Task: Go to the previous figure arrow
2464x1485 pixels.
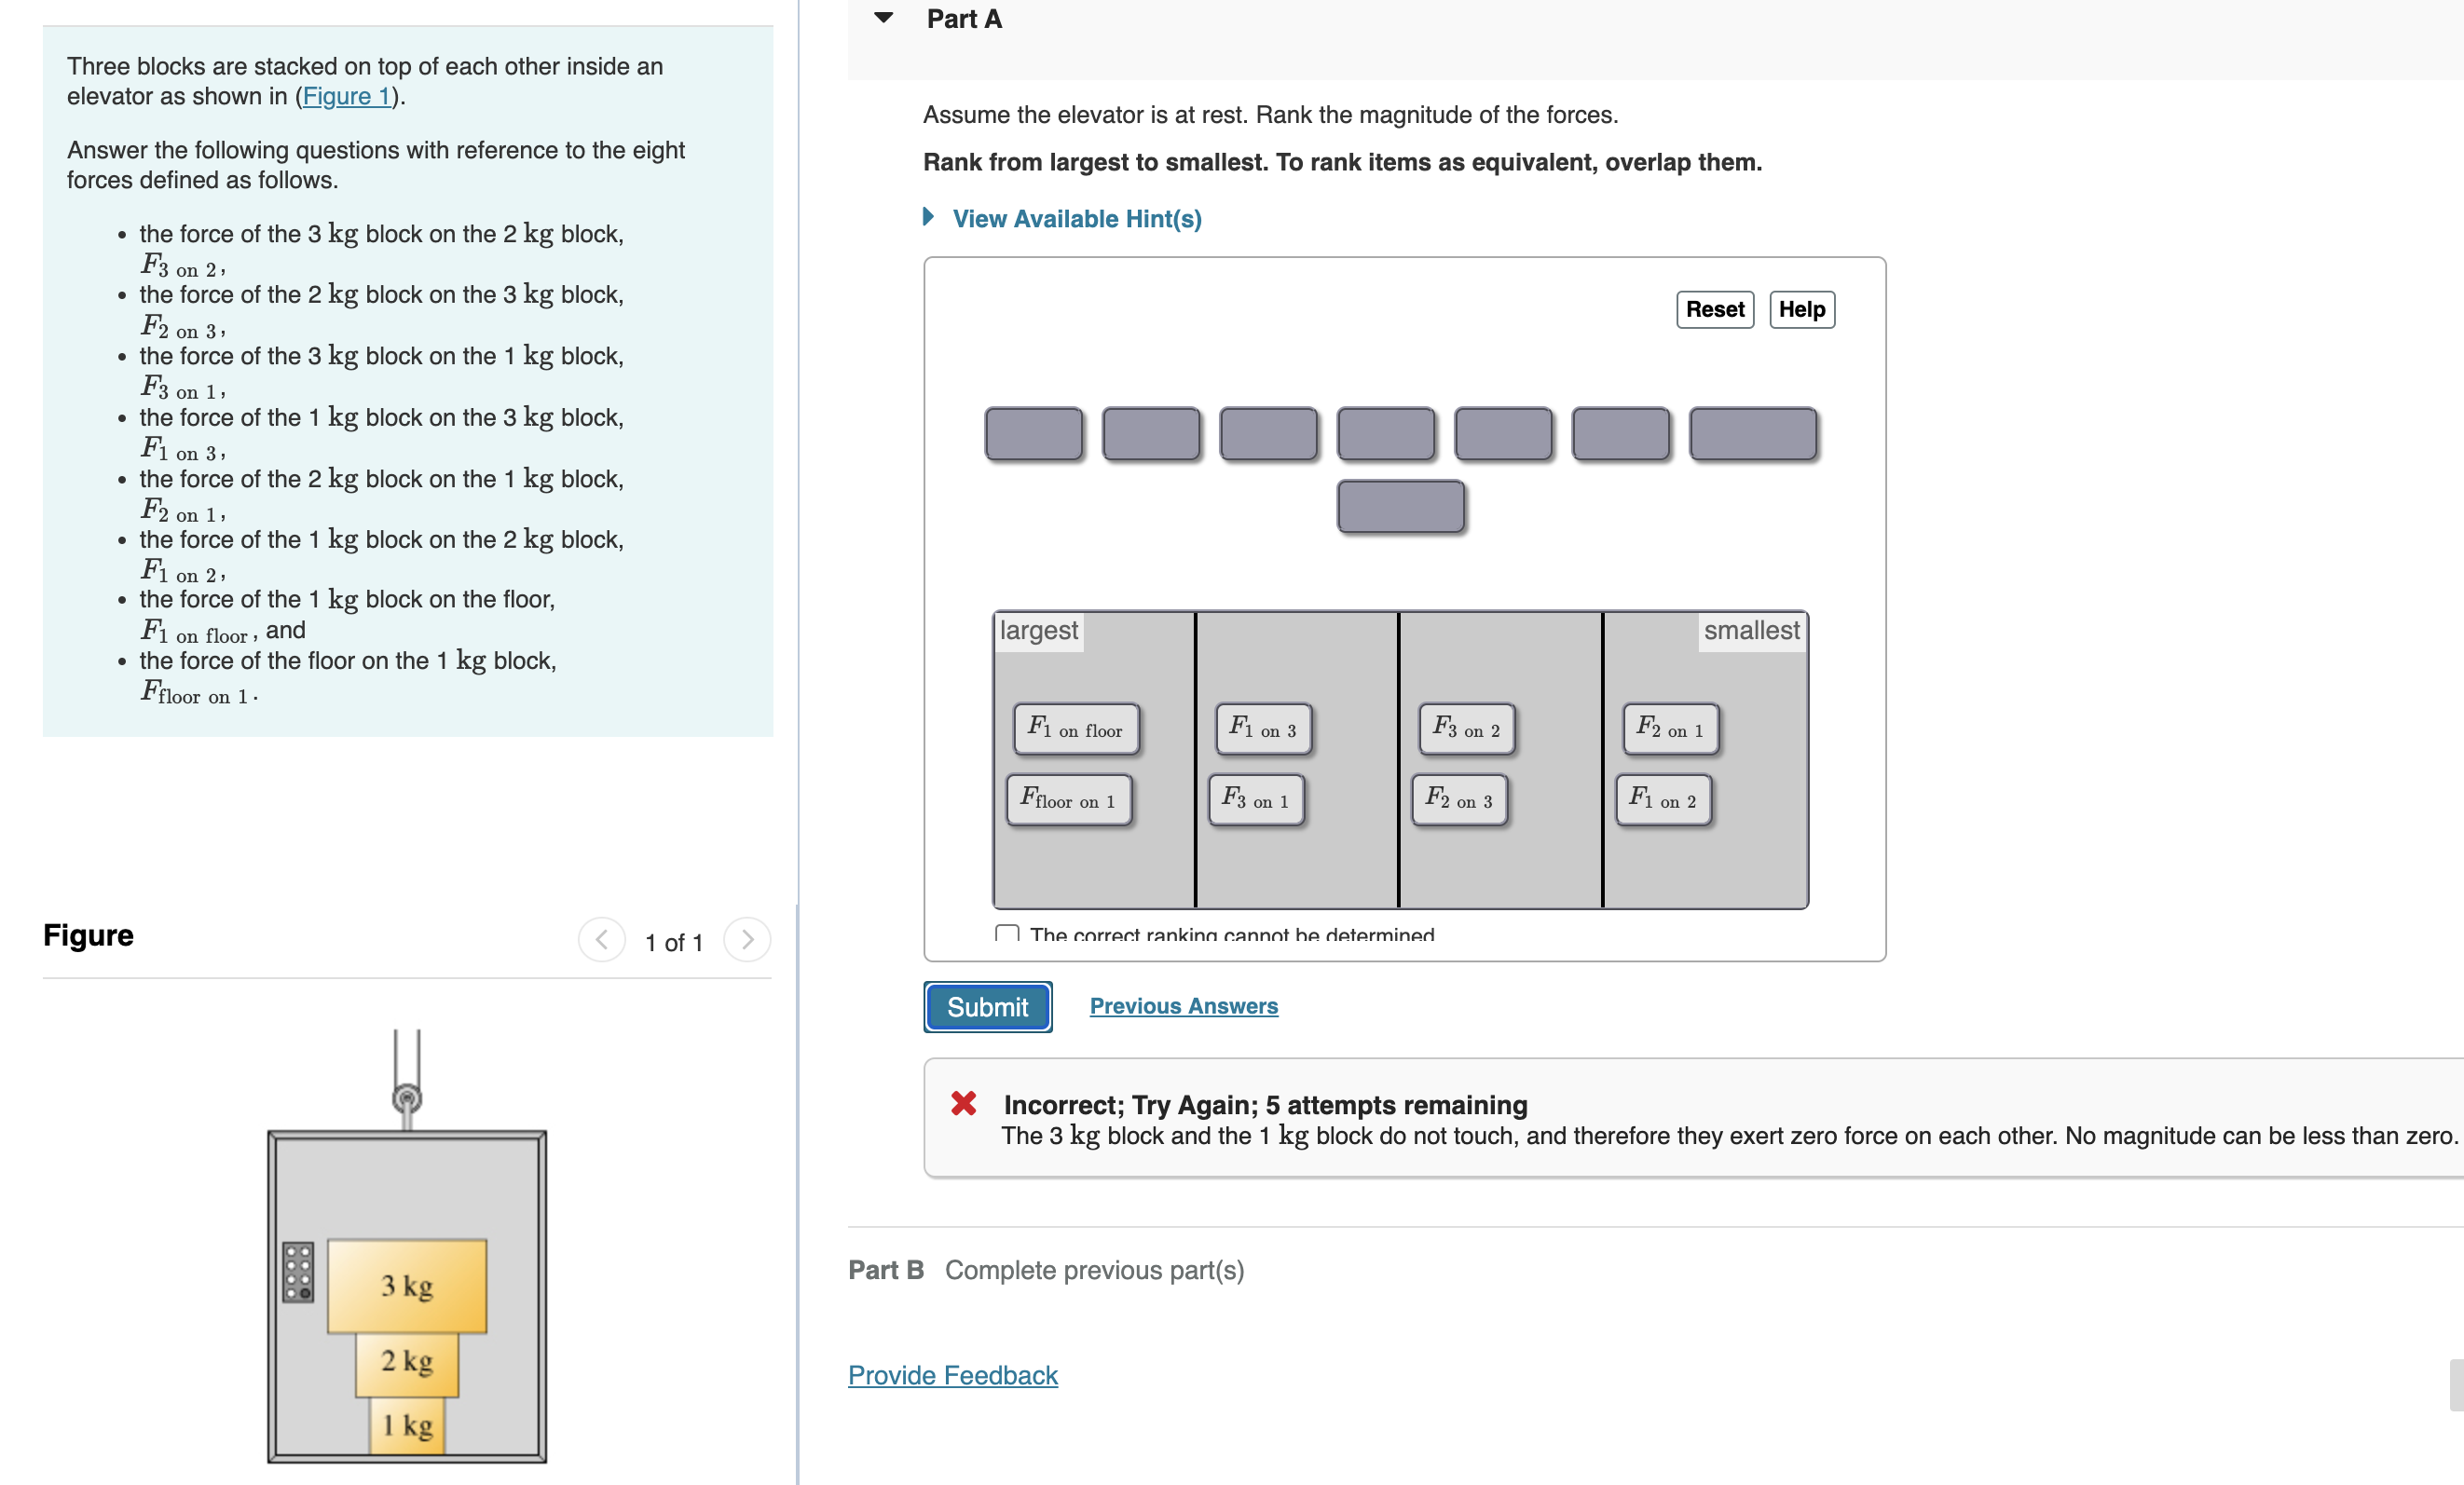Action: (x=602, y=940)
